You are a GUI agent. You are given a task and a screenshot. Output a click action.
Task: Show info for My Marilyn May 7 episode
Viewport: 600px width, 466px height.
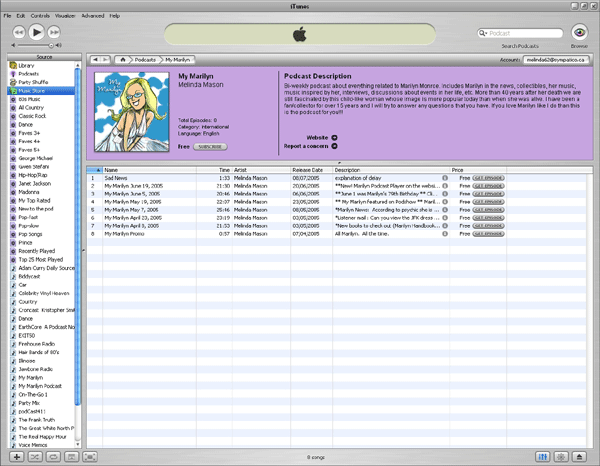point(445,210)
